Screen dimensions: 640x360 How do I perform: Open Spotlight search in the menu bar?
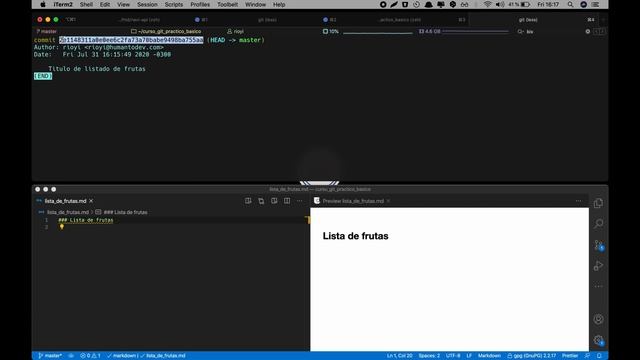[x=571, y=4]
